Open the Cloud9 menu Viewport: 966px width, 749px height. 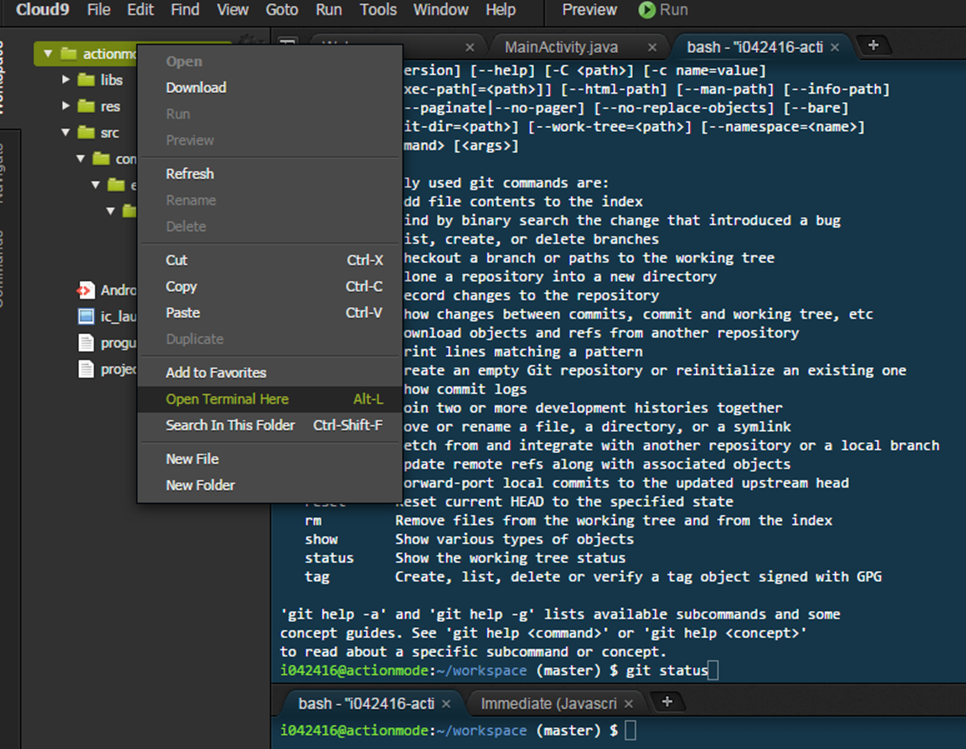click(42, 10)
